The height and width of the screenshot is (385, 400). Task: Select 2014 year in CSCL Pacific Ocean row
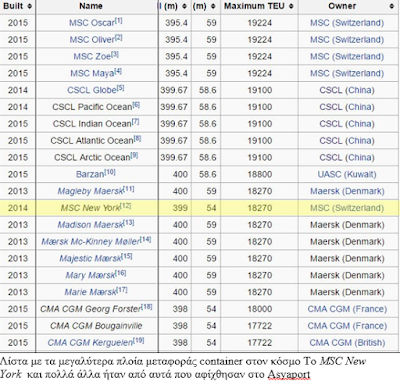18,107
